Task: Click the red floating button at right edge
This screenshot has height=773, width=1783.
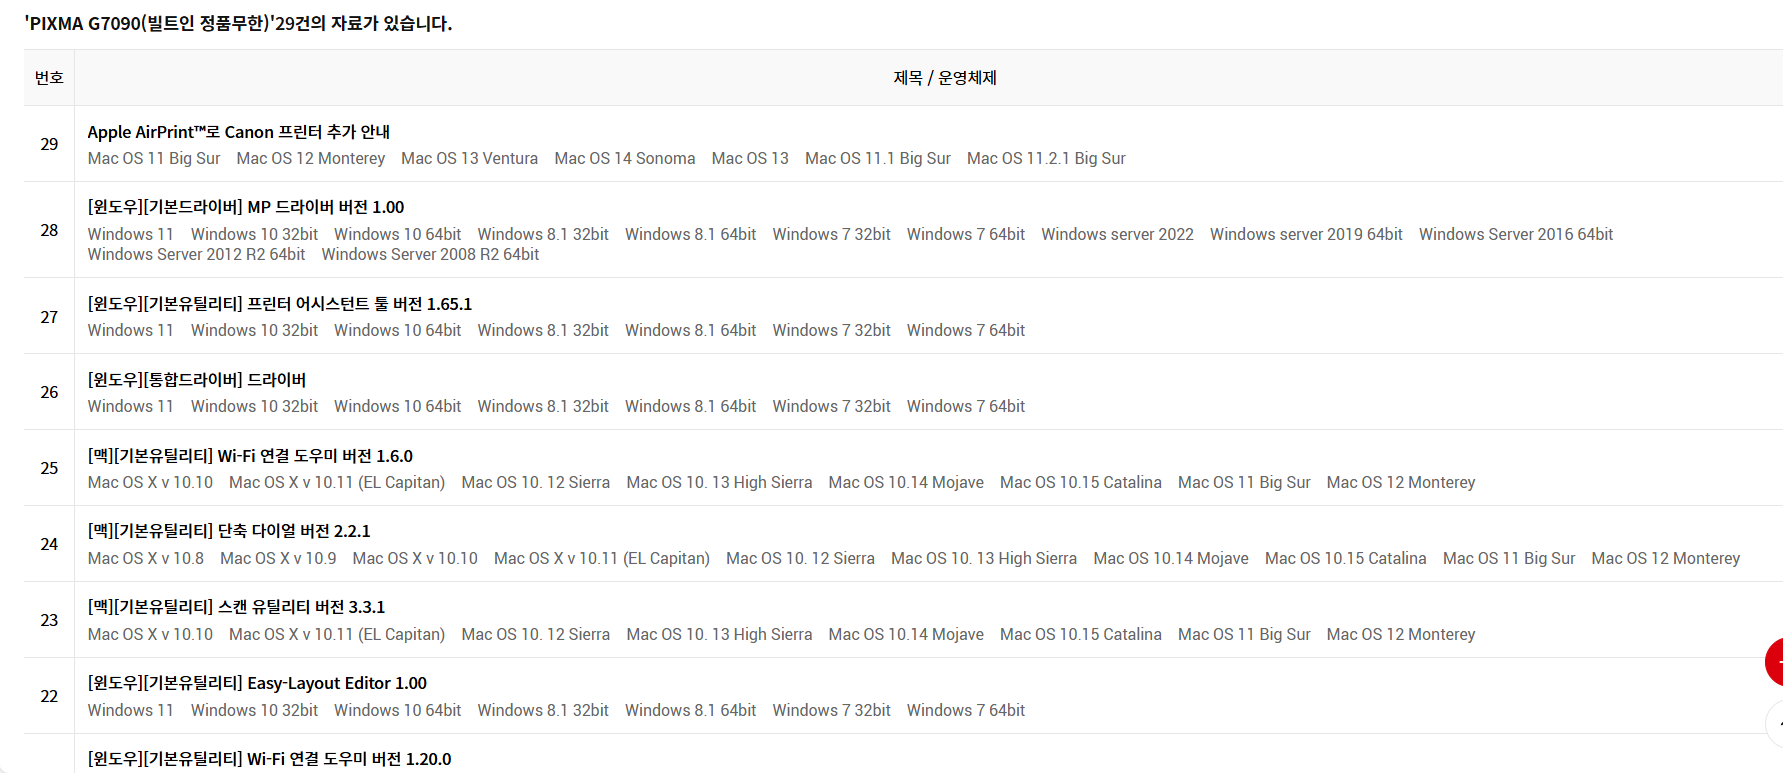Action: [1775, 662]
